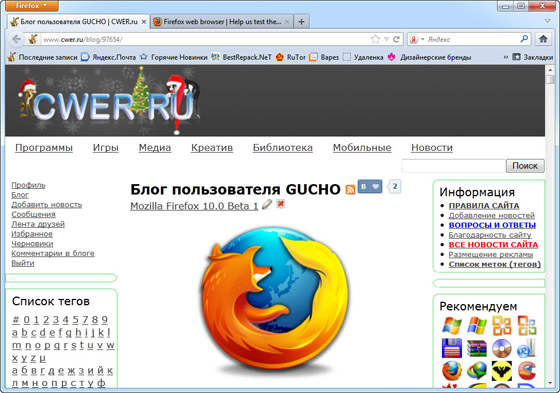Open Яндекс.Почта bookmark
560x393 pixels.
[x=109, y=57]
